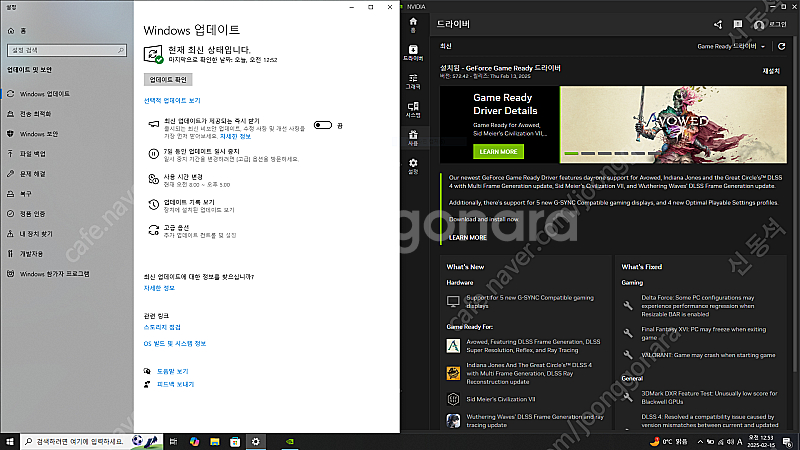Viewport: 800px width, 450px height.
Task: Open Task View on taskbar
Action: 173,442
